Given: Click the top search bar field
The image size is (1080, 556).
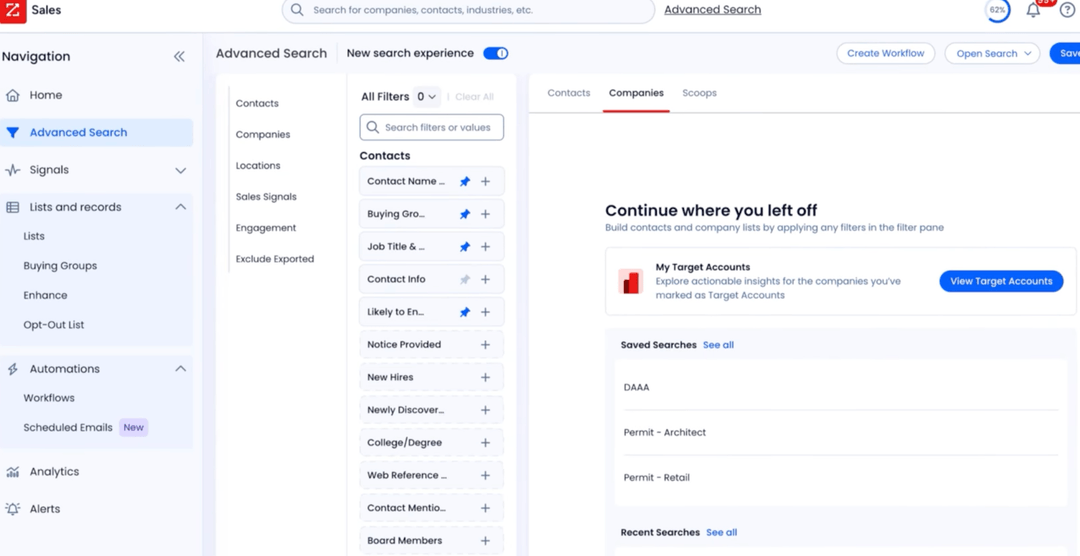Looking at the screenshot, I should (468, 10).
